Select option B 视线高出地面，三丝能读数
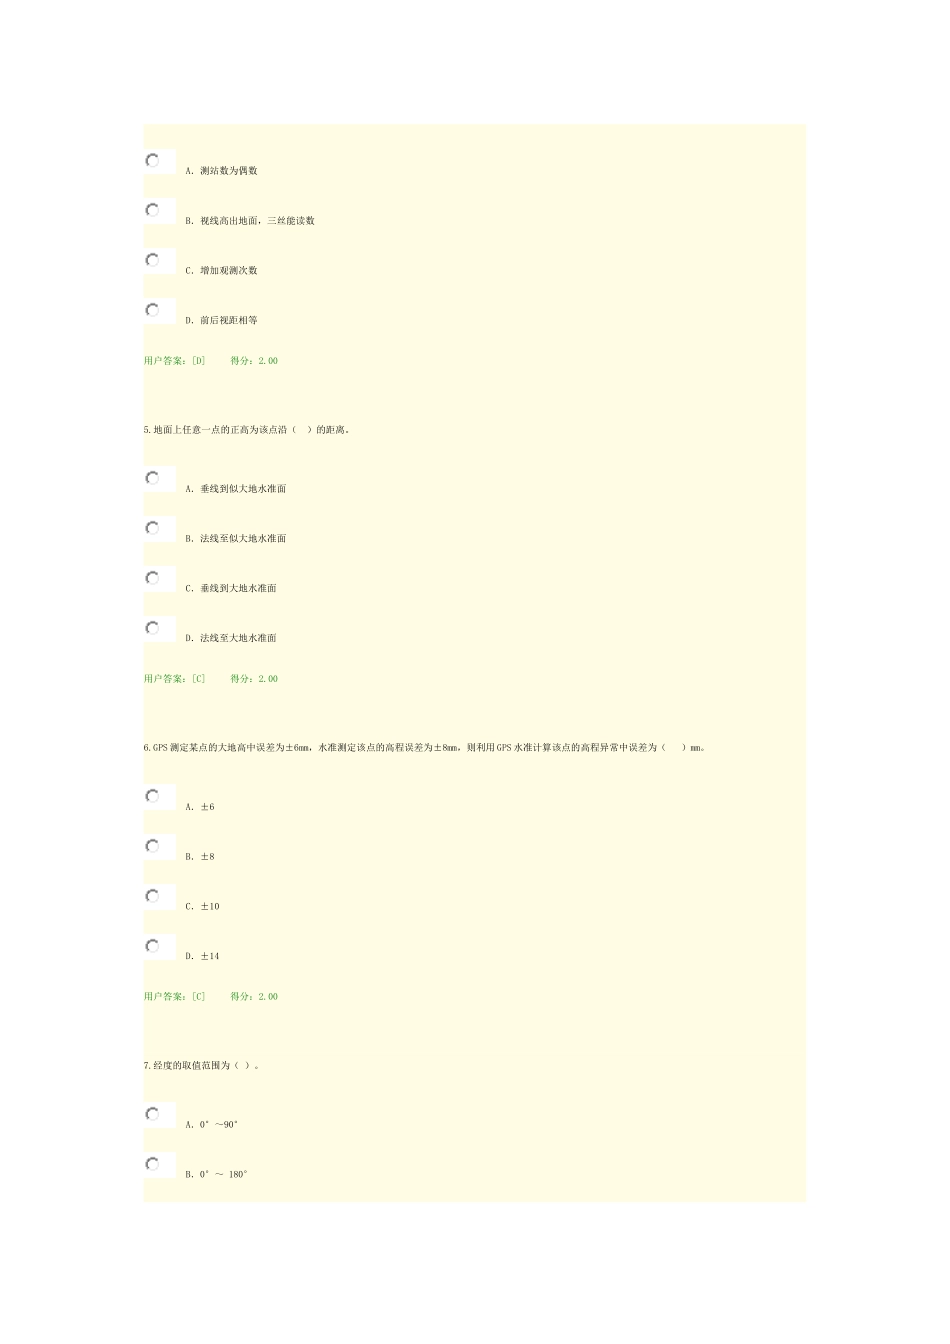This screenshot has height=1344, width=950. (x=153, y=210)
